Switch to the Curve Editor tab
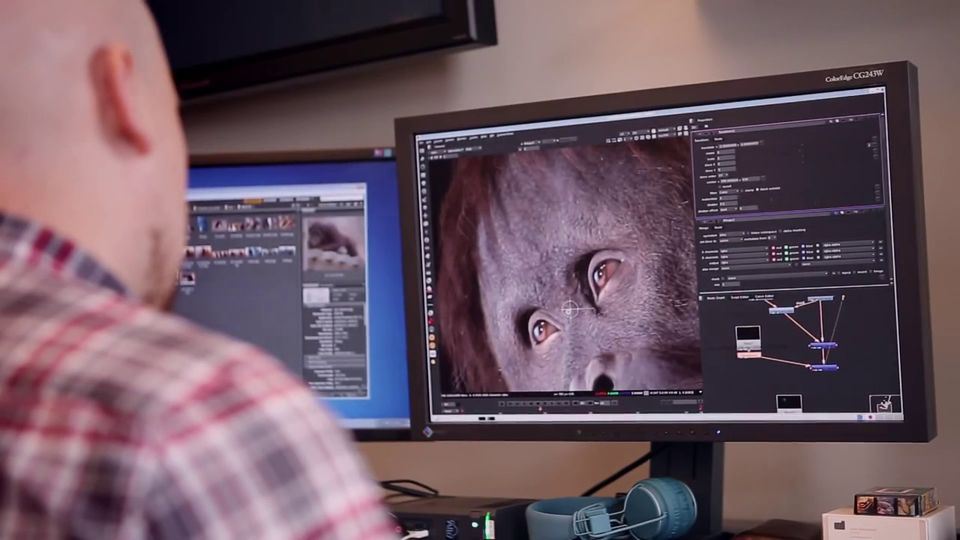Viewport: 960px width, 540px height. click(764, 296)
